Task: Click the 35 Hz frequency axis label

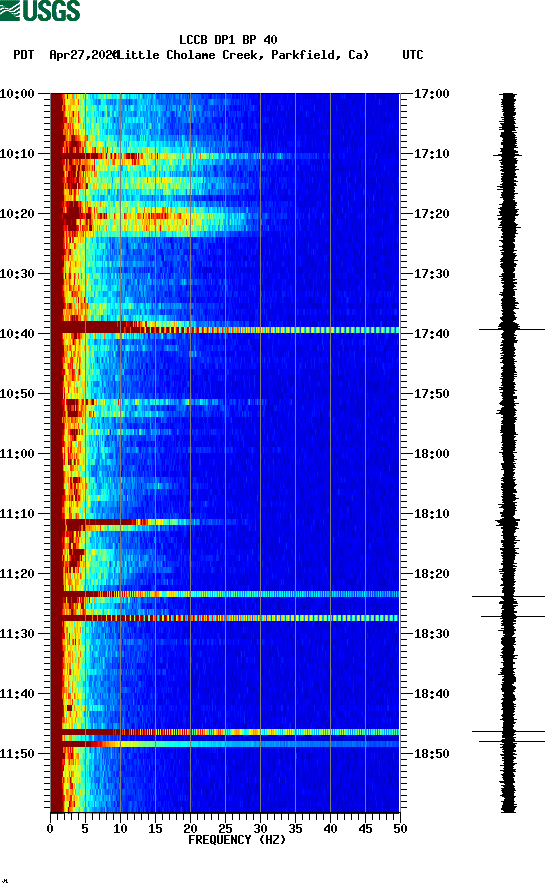Action: (x=295, y=829)
